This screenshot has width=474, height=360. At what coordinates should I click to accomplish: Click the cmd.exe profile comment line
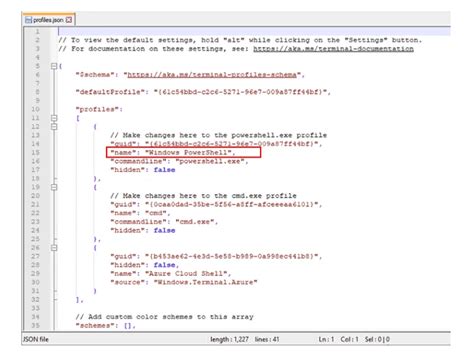coord(203,196)
